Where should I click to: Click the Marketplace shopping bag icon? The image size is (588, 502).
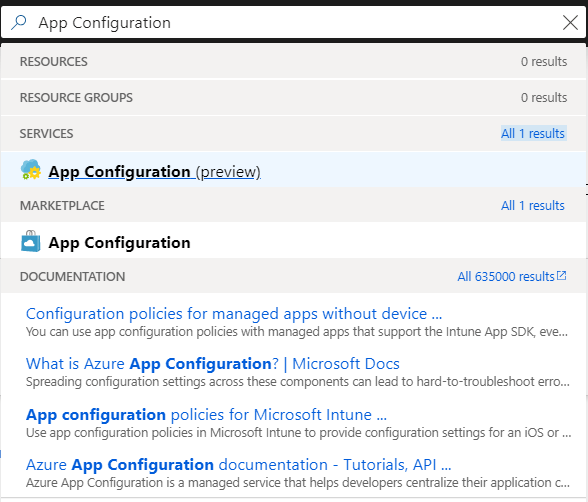30,241
